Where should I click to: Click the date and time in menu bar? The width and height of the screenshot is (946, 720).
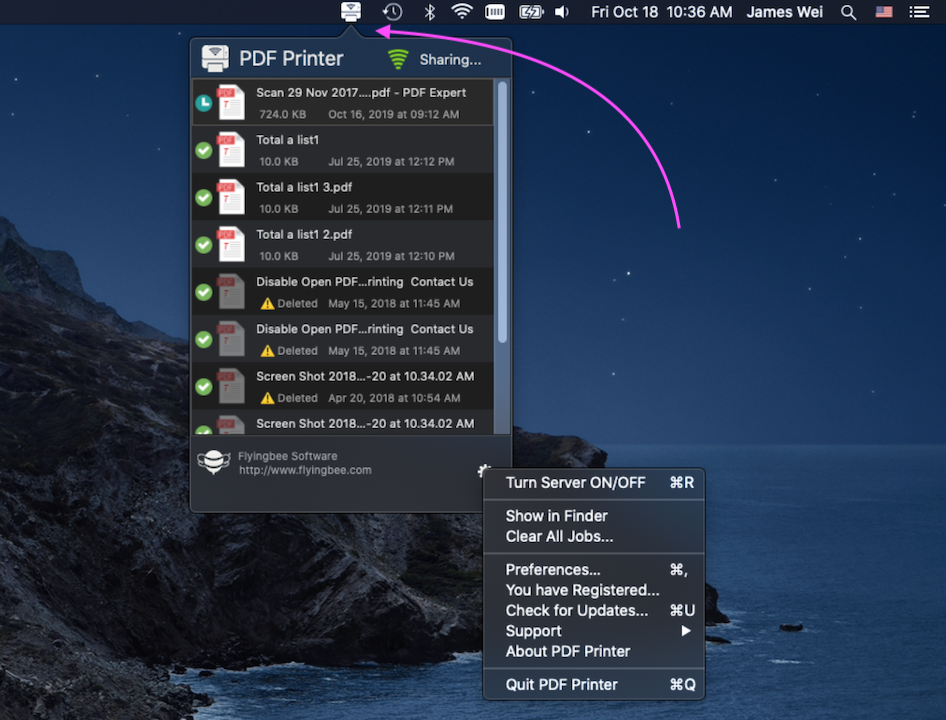pos(661,12)
